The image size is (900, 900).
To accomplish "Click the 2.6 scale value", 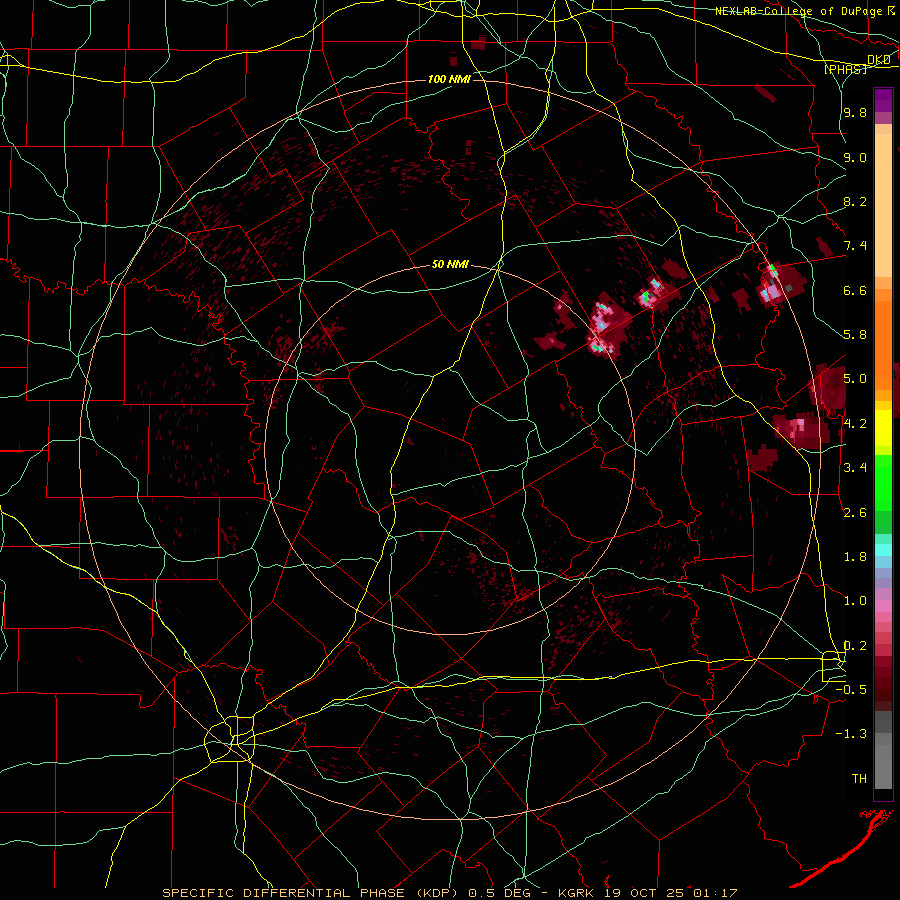I will (855, 513).
